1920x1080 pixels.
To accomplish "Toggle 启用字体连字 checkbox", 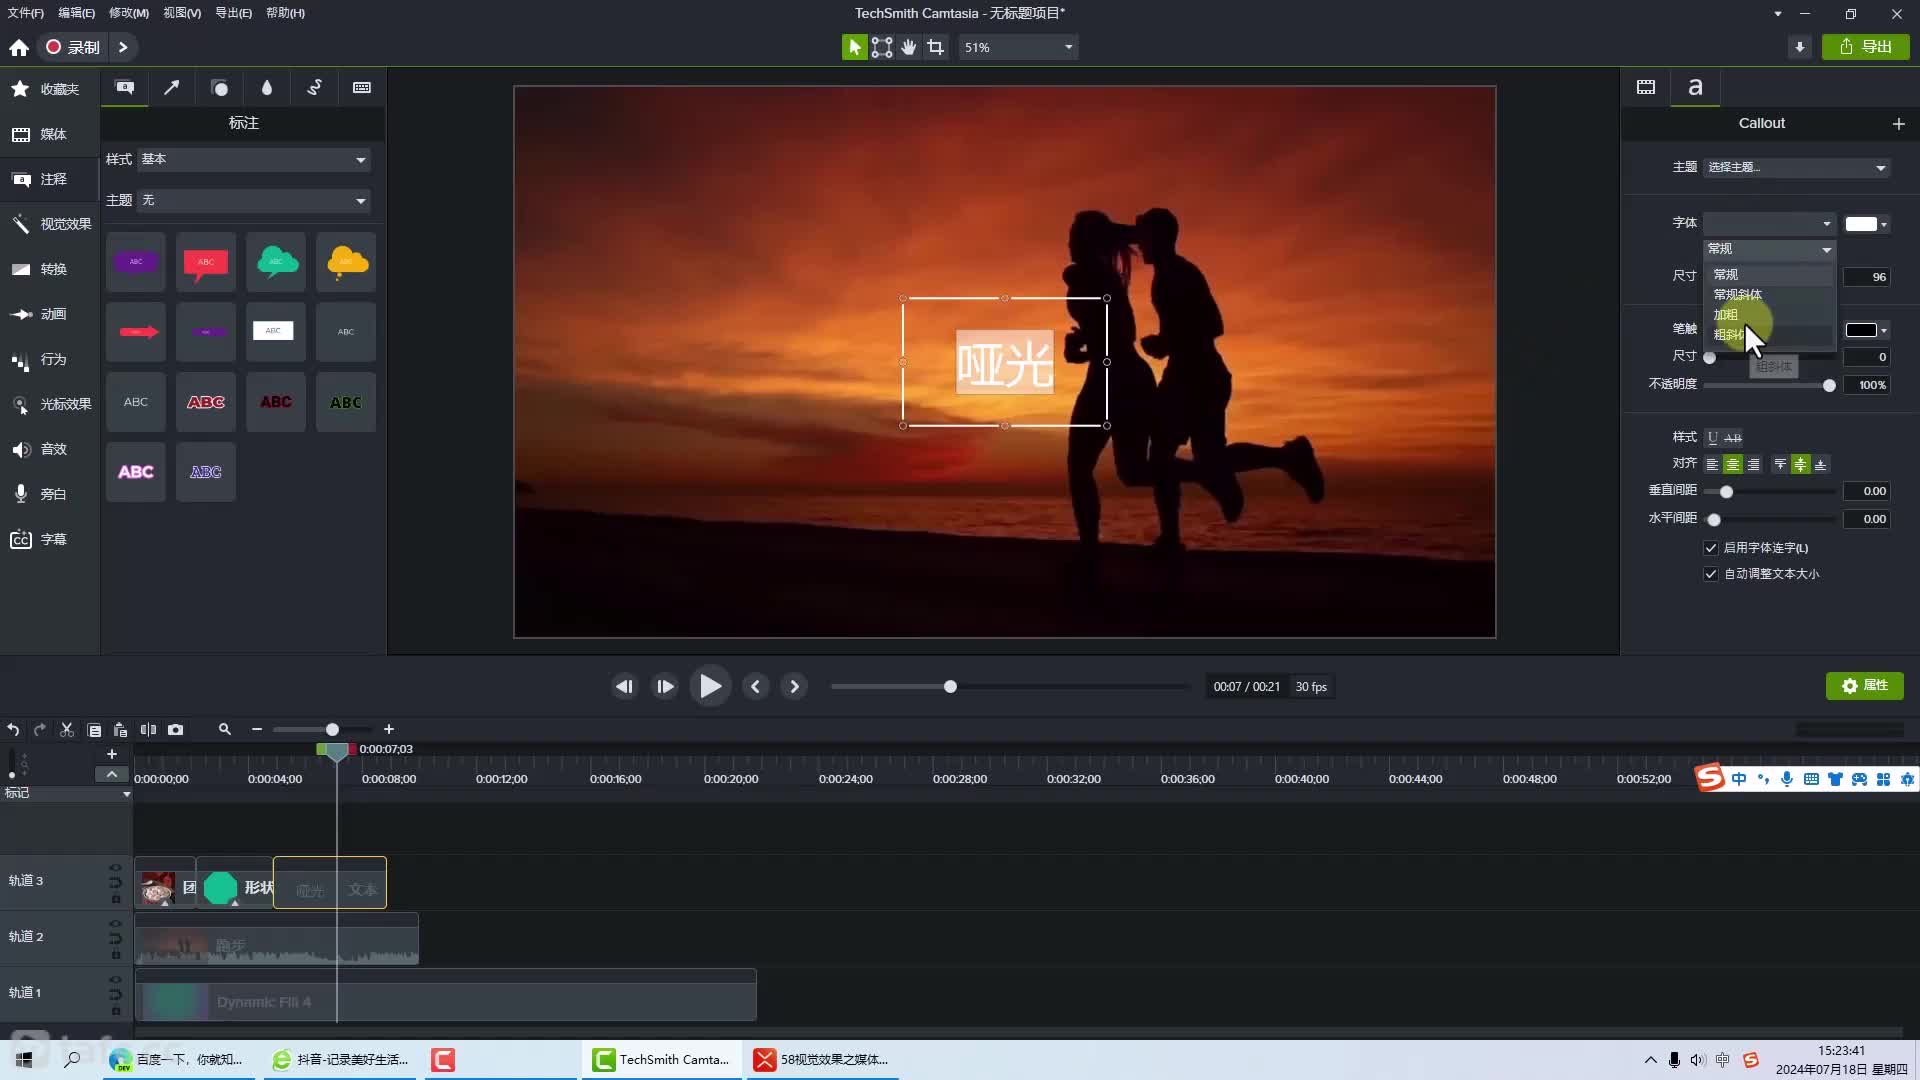I will (1711, 548).
